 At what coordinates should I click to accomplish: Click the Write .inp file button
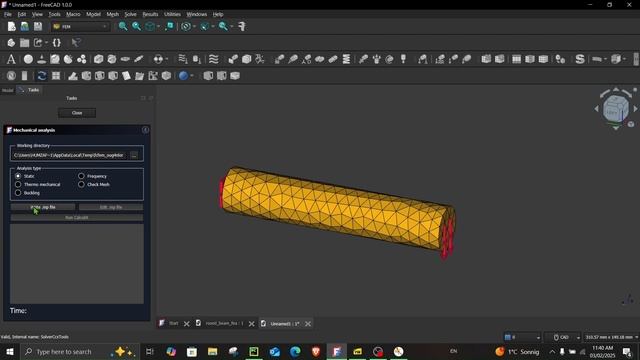(43, 207)
